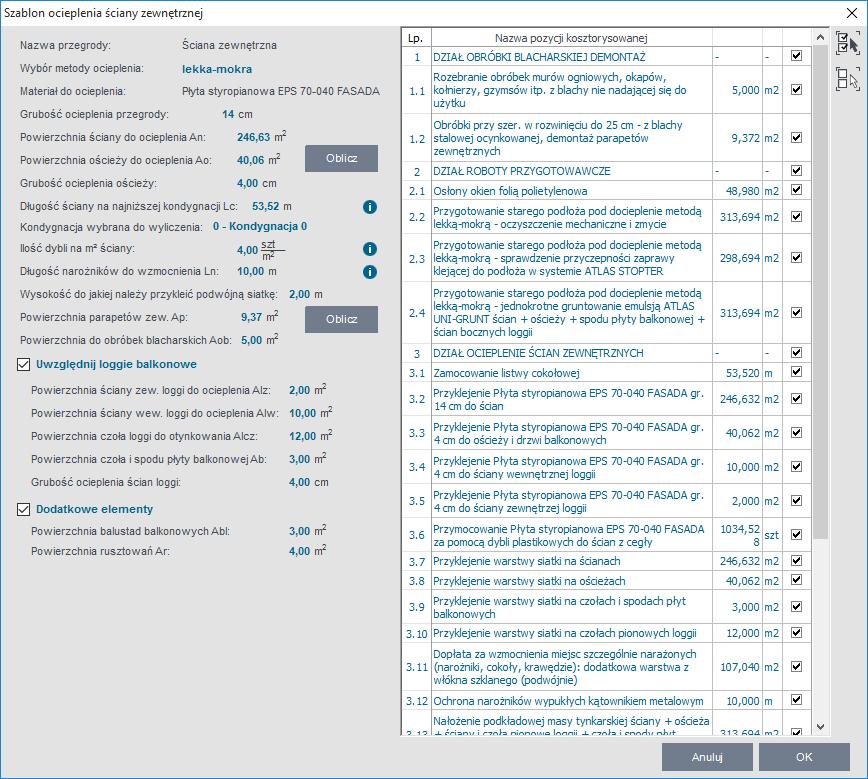This screenshot has width=868, height=779.
Task: Edit corner length Ln value 10,00
Action: (x=251, y=272)
